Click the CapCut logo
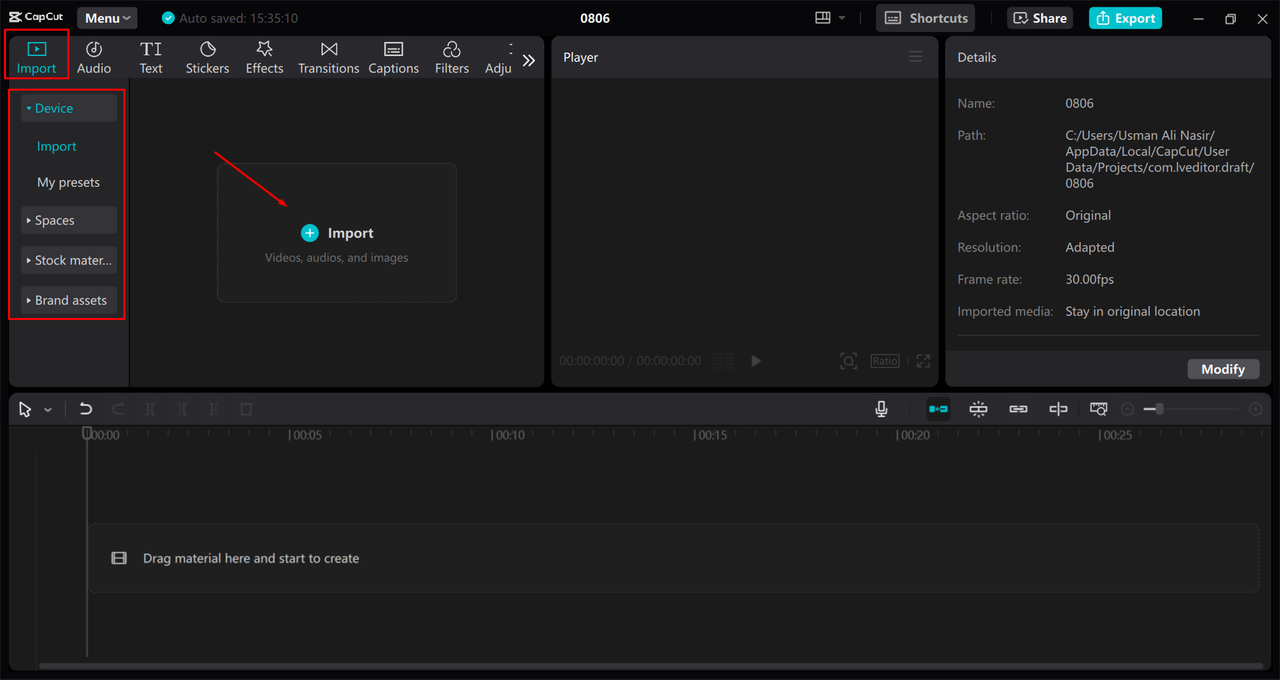The width and height of the screenshot is (1280, 680). pos(36,17)
